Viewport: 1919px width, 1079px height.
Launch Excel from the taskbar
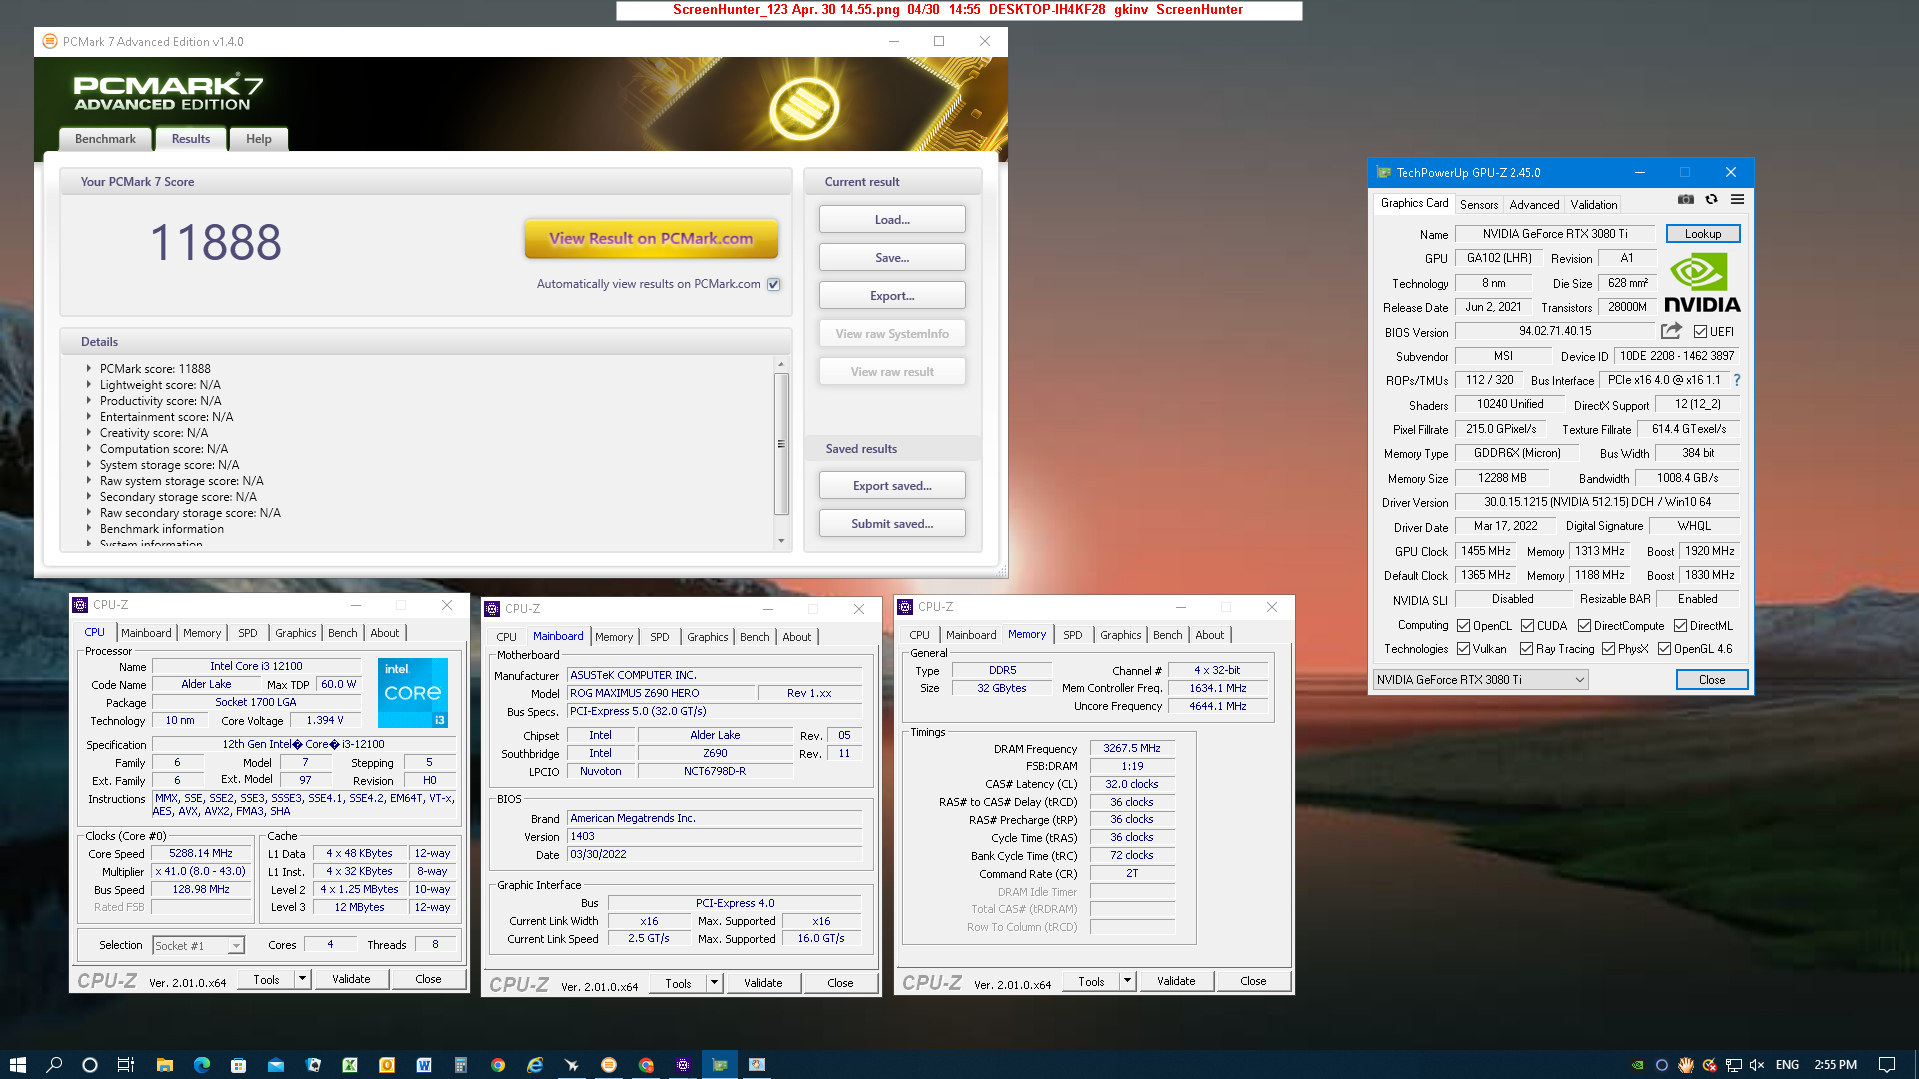click(x=350, y=1065)
